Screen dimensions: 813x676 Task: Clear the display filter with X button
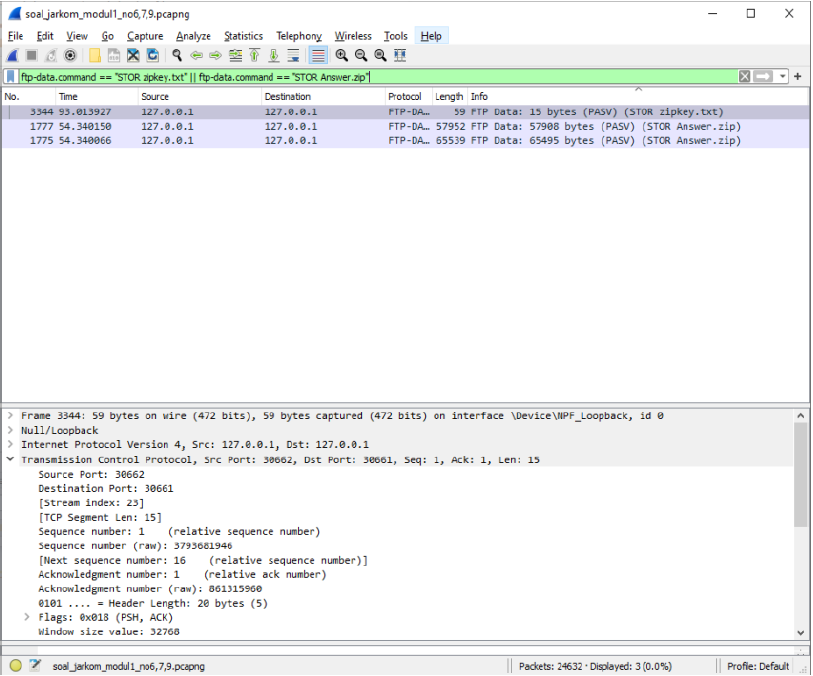coord(744,76)
